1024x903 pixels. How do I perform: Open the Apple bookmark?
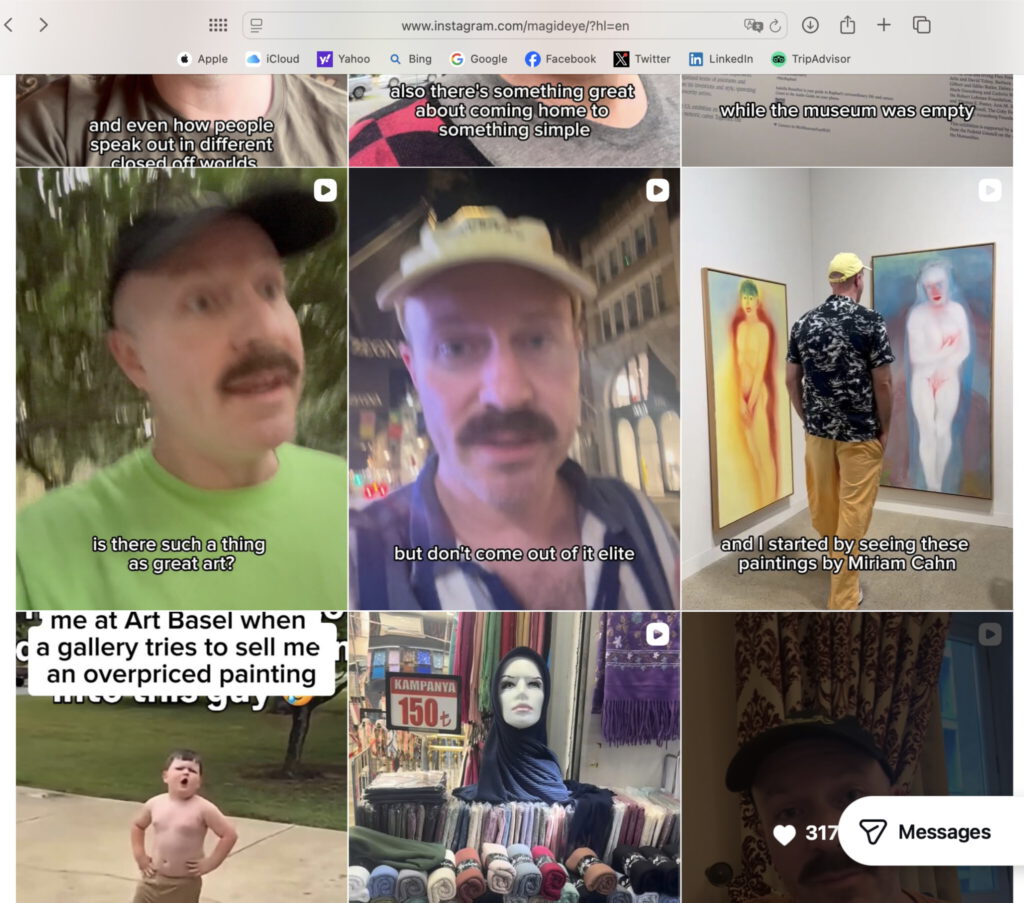point(202,59)
